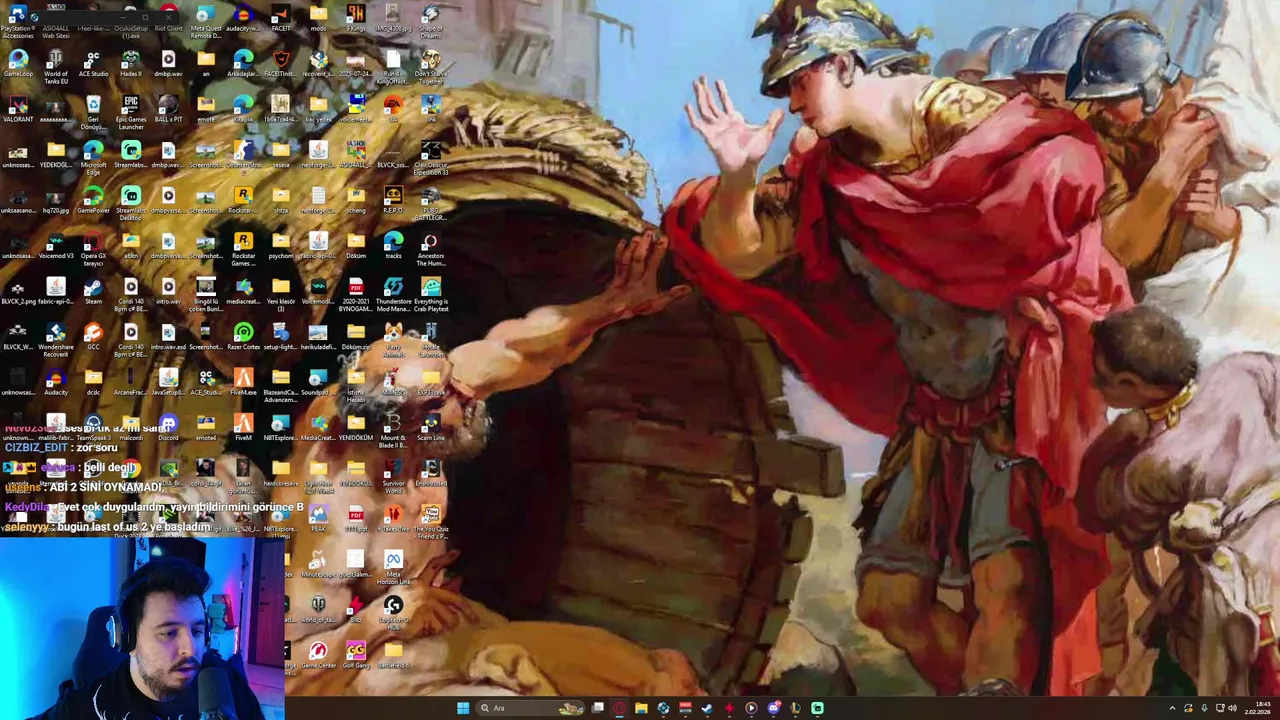Open the Windows Start menu

pos(463,708)
